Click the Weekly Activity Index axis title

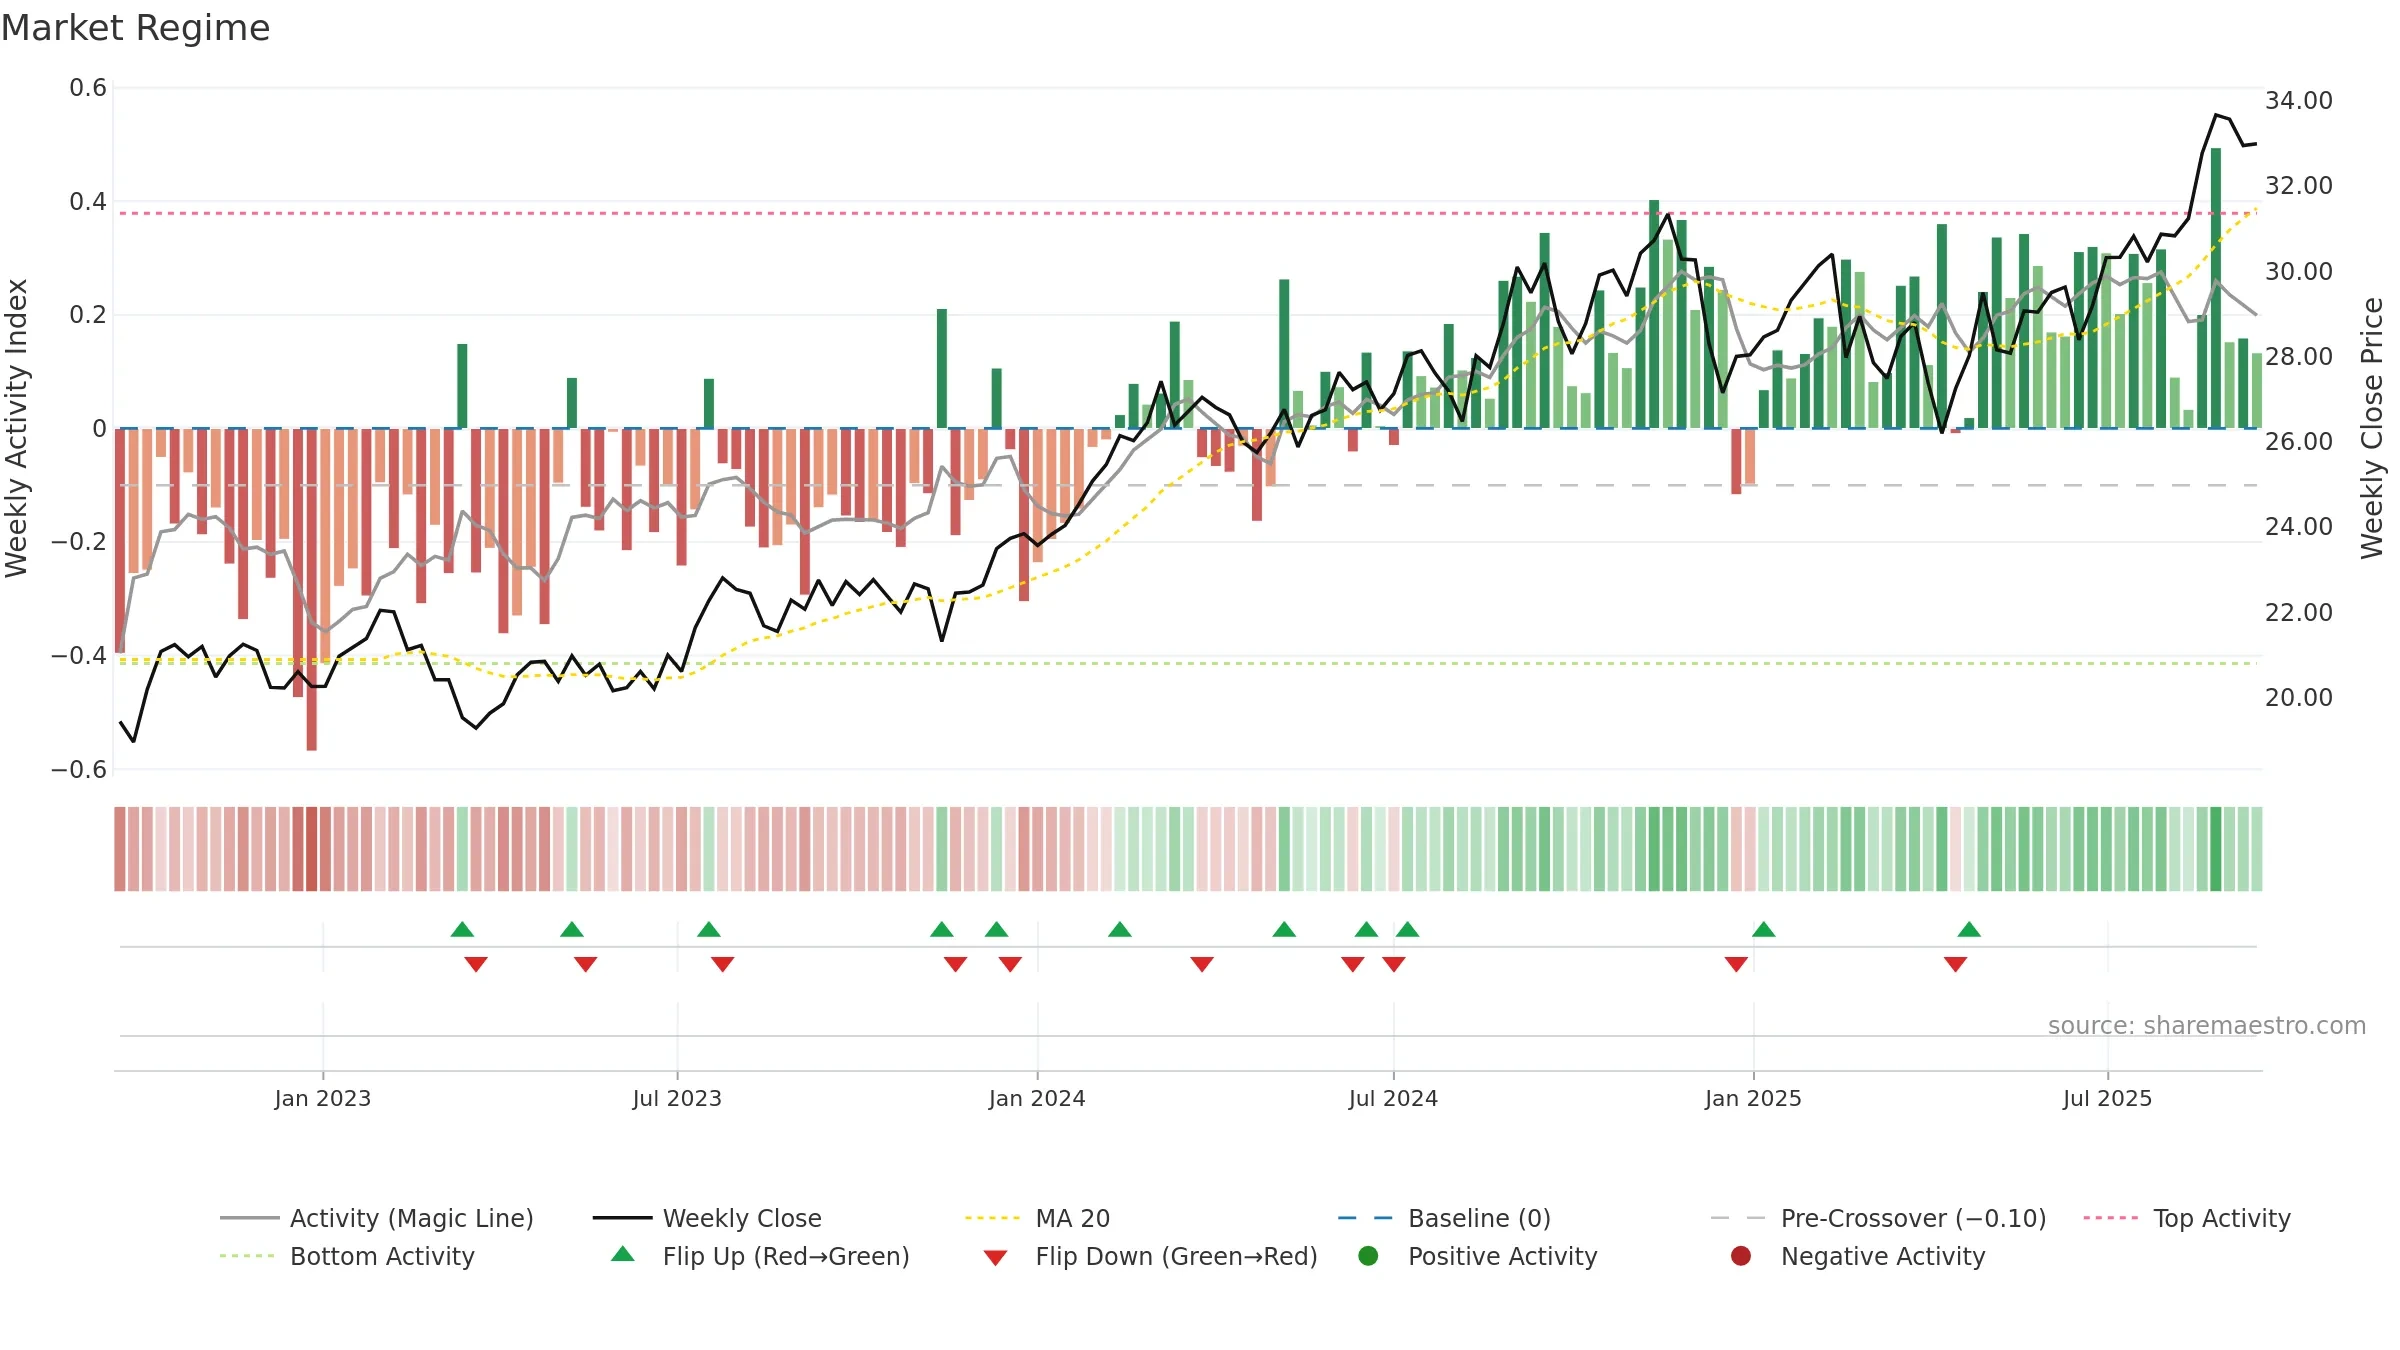click(17, 428)
